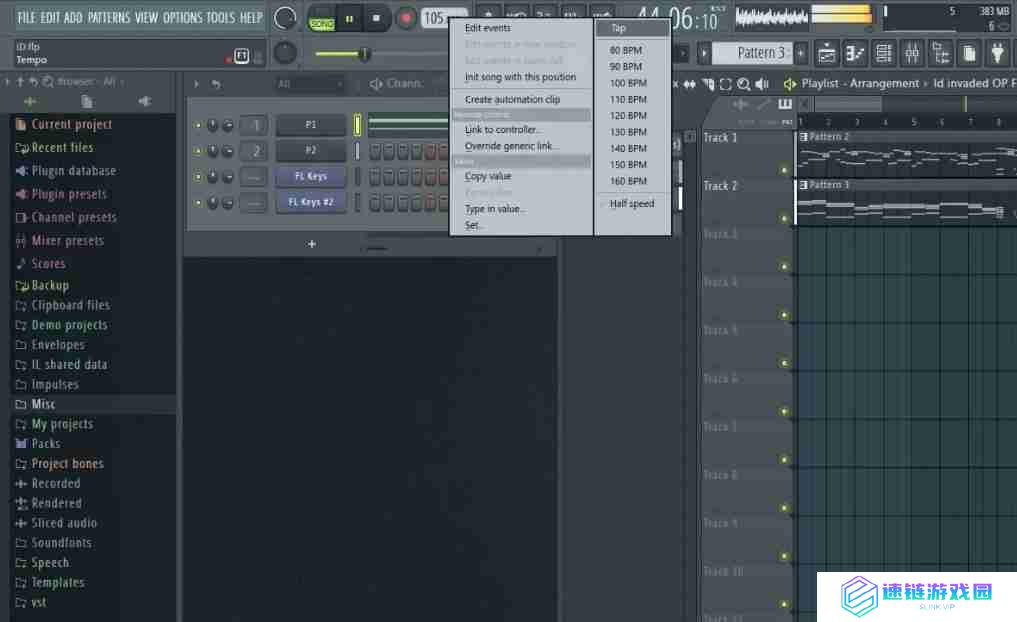
Task: Mute Track 1 in the Playlist
Action: click(x=784, y=170)
